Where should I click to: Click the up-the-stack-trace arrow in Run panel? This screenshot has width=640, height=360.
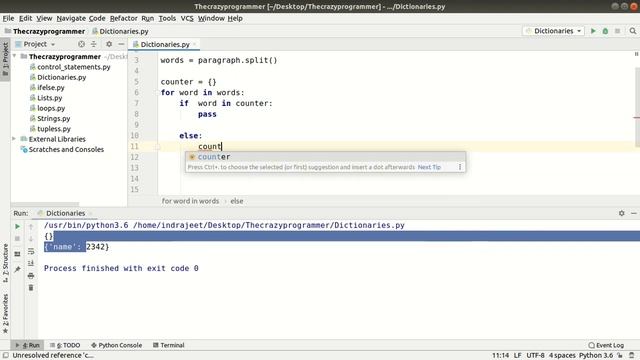pos(31,226)
